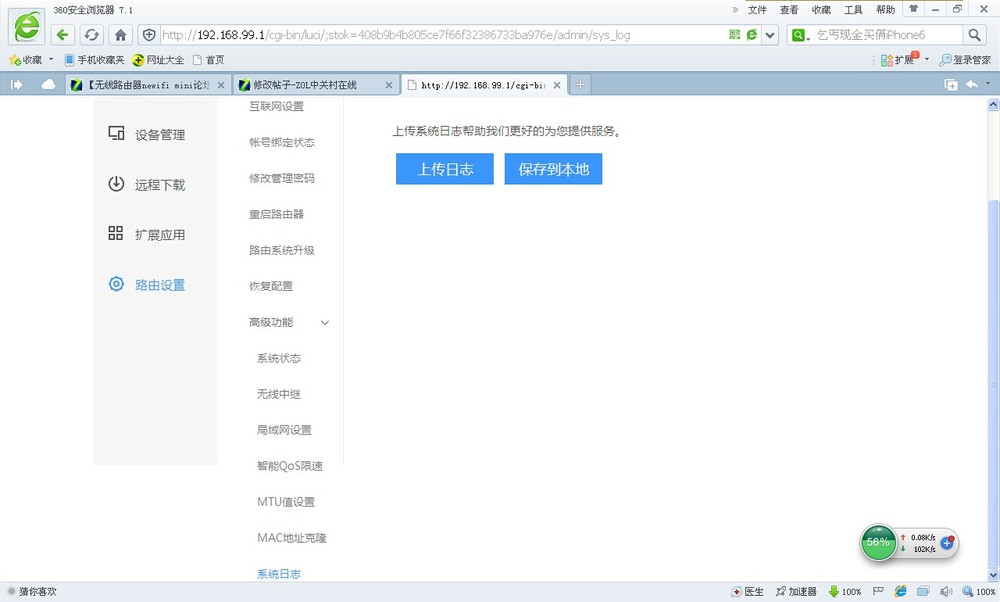Open 猜你喜欢 in status bar

click(32, 592)
